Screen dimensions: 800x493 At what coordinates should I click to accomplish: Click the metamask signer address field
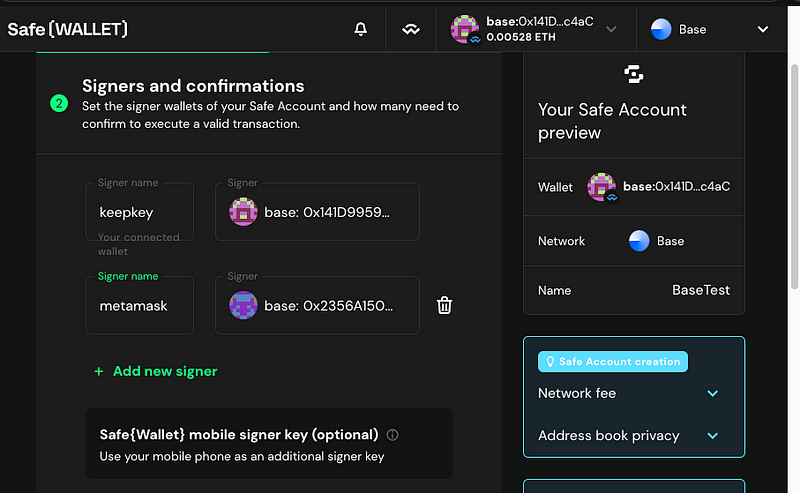(x=326, y=305)
